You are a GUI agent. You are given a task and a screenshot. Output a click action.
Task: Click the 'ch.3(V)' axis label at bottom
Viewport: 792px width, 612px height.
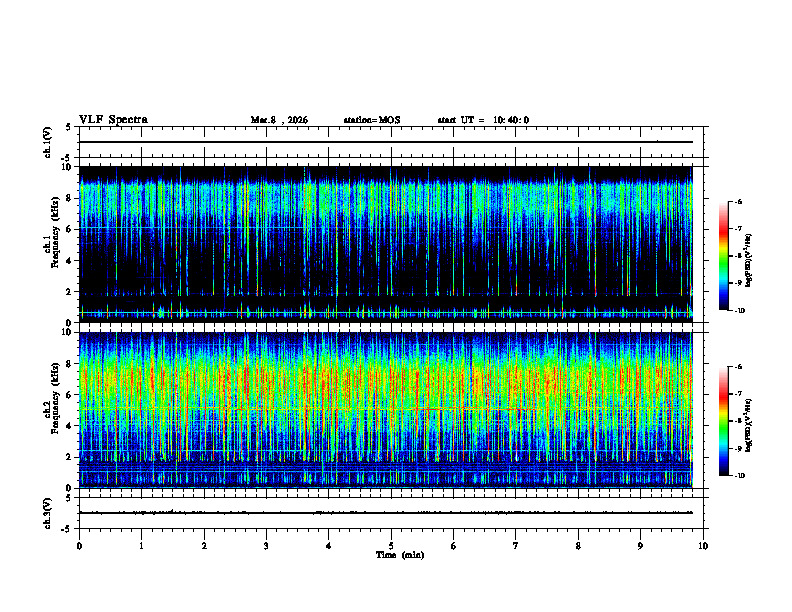click(47, 513)
